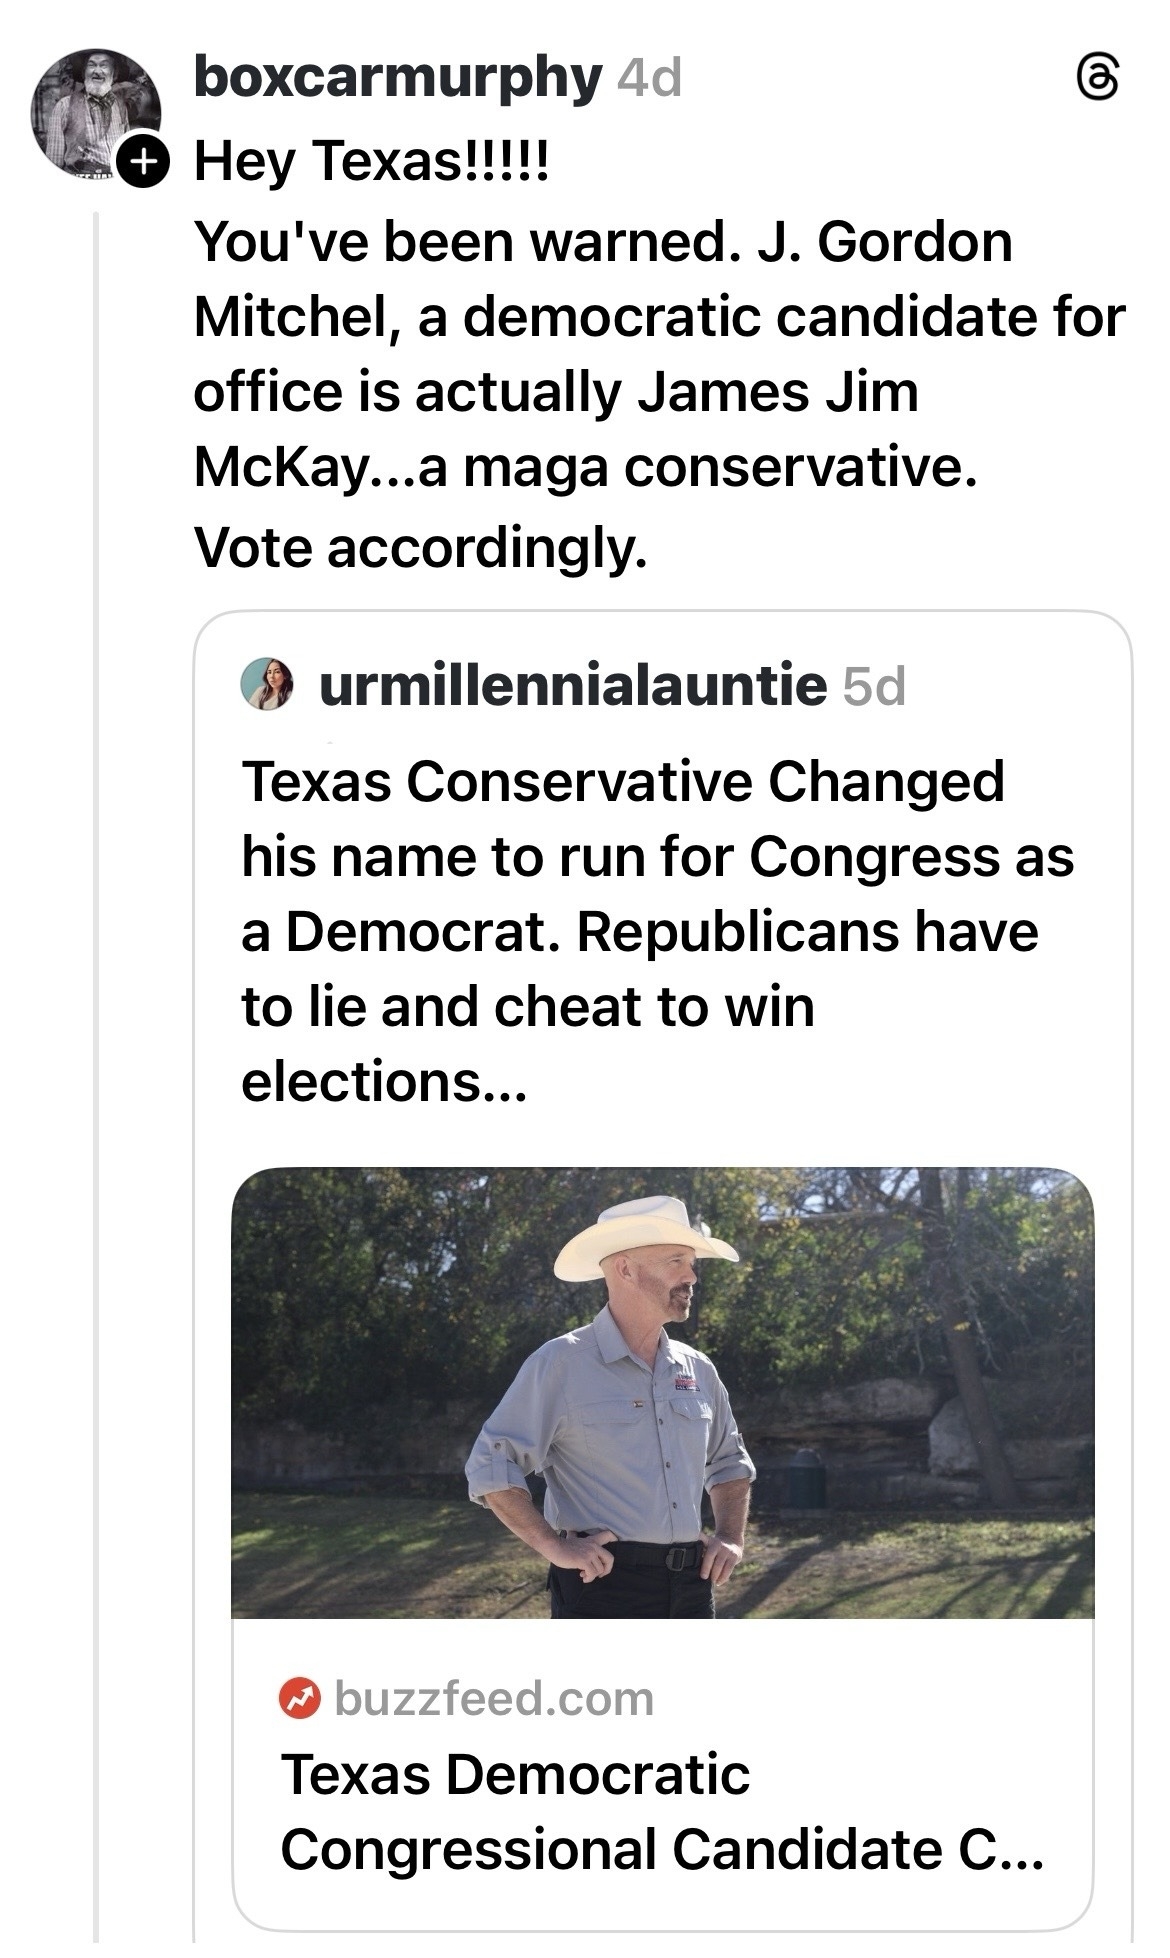Open the boxcarmurphy username link
Screen dimensions: 1170x1958
(397, 76)
